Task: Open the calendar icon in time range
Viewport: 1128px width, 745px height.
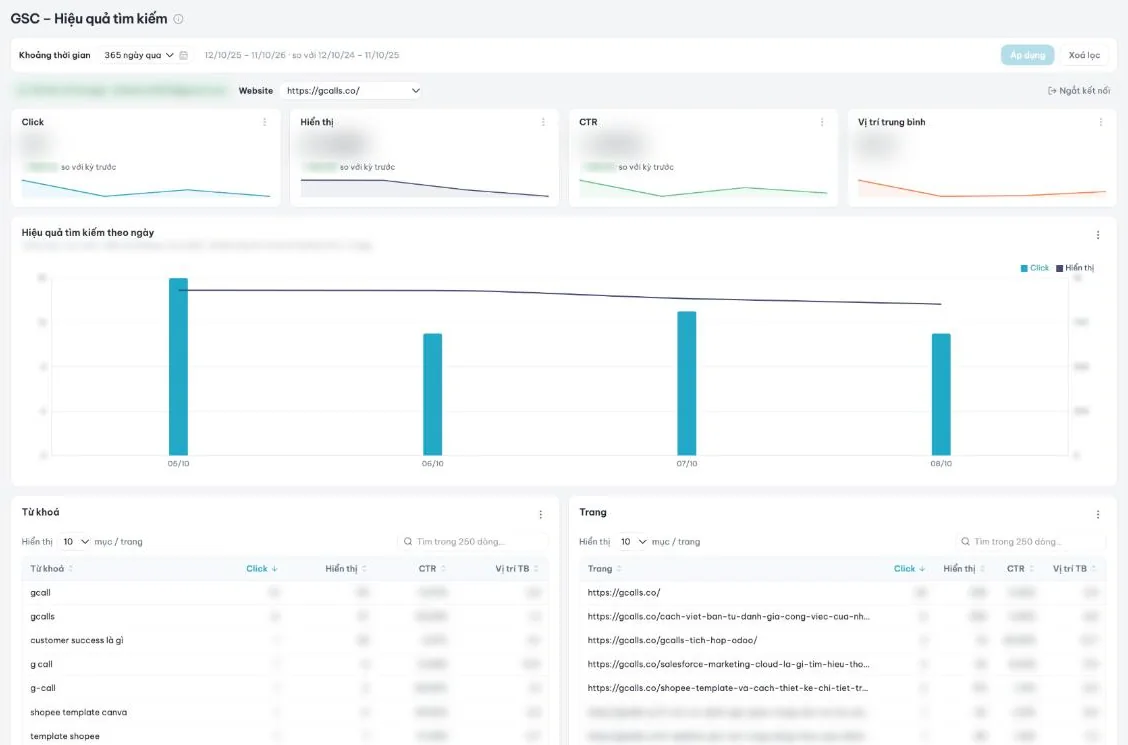Action: 184,55
